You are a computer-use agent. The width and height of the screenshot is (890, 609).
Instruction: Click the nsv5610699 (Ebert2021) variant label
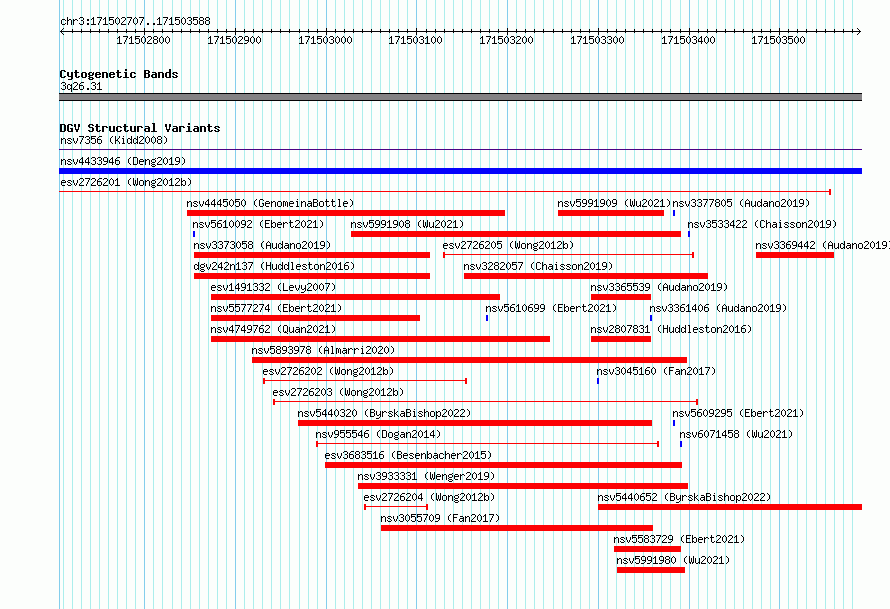(x=551, y=308)
